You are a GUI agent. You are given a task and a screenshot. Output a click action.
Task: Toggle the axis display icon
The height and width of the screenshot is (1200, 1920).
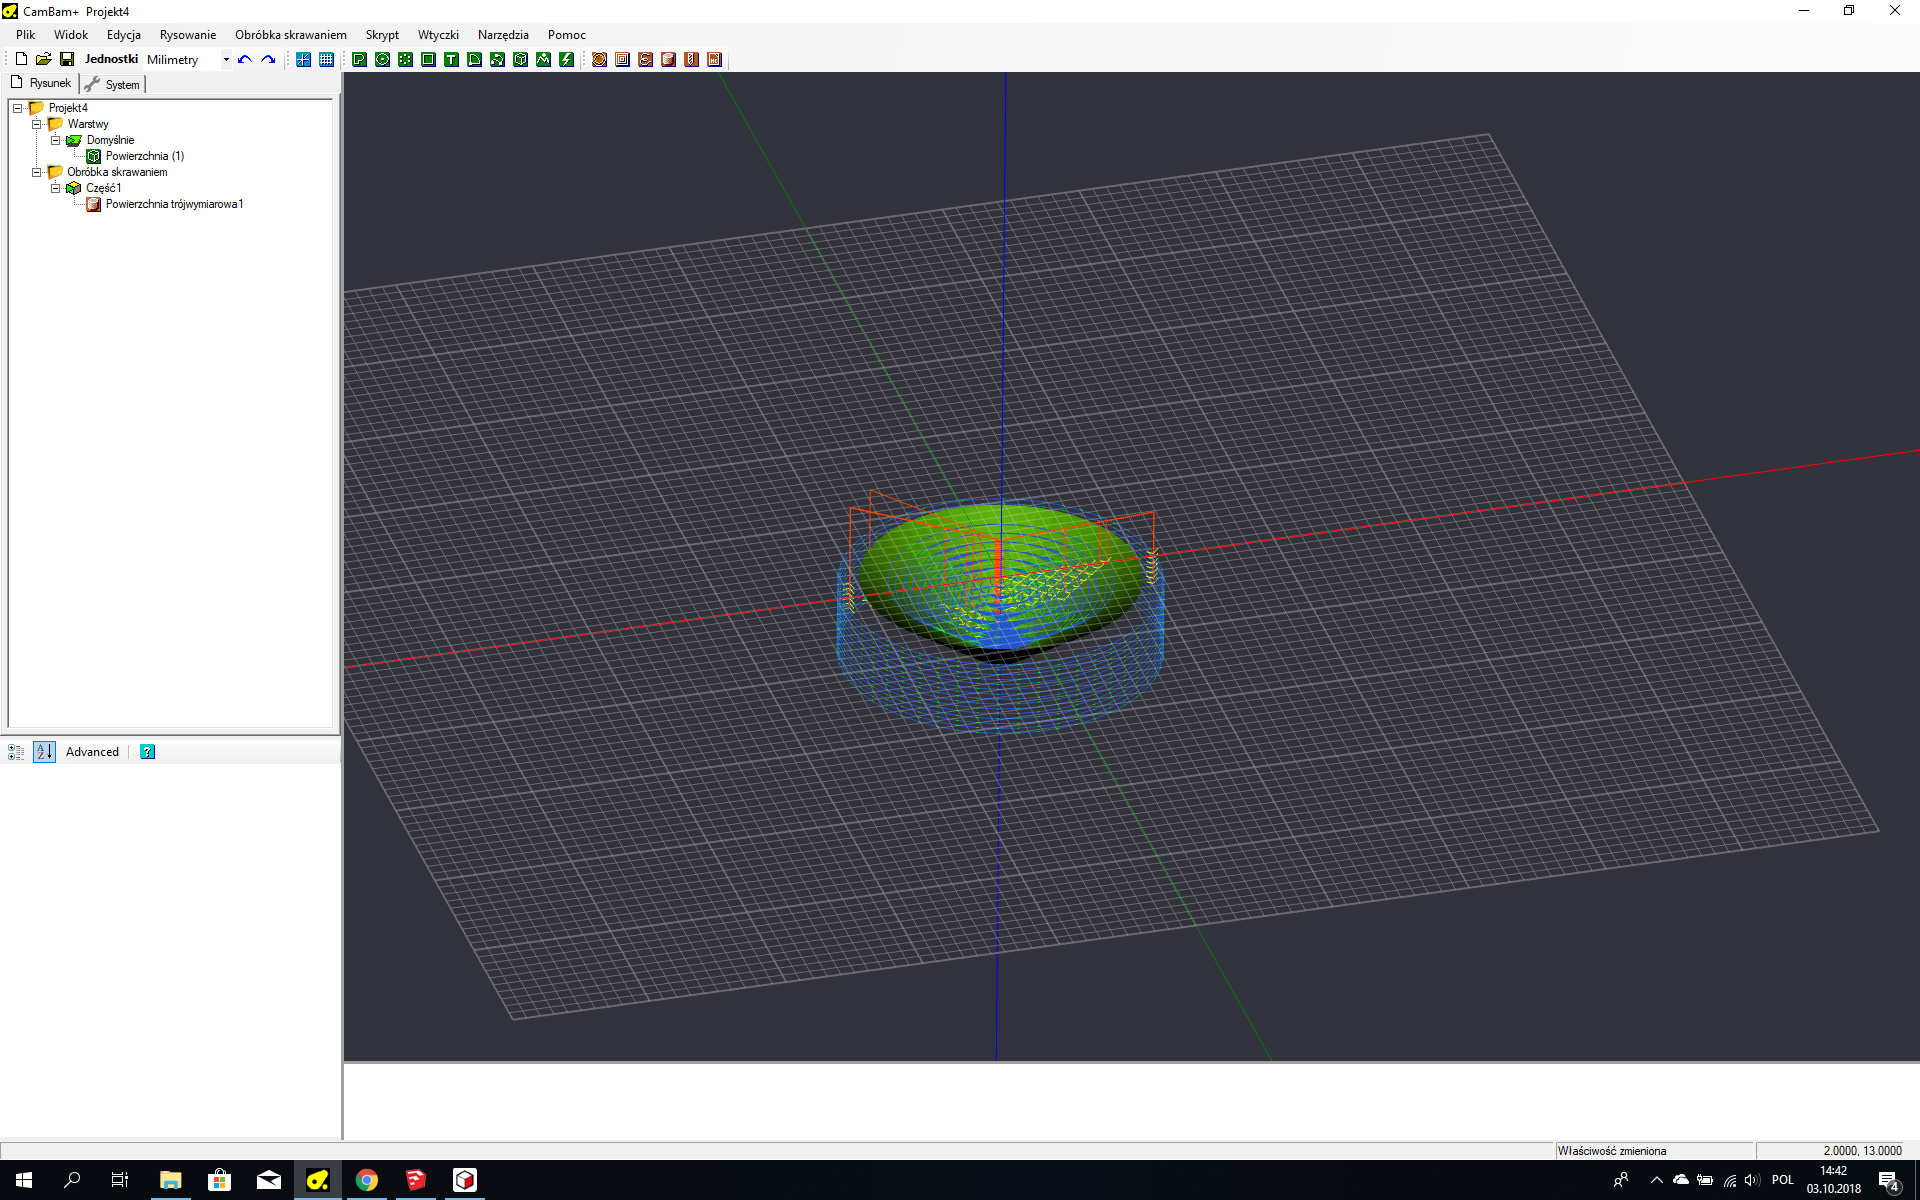pos(303,60)
